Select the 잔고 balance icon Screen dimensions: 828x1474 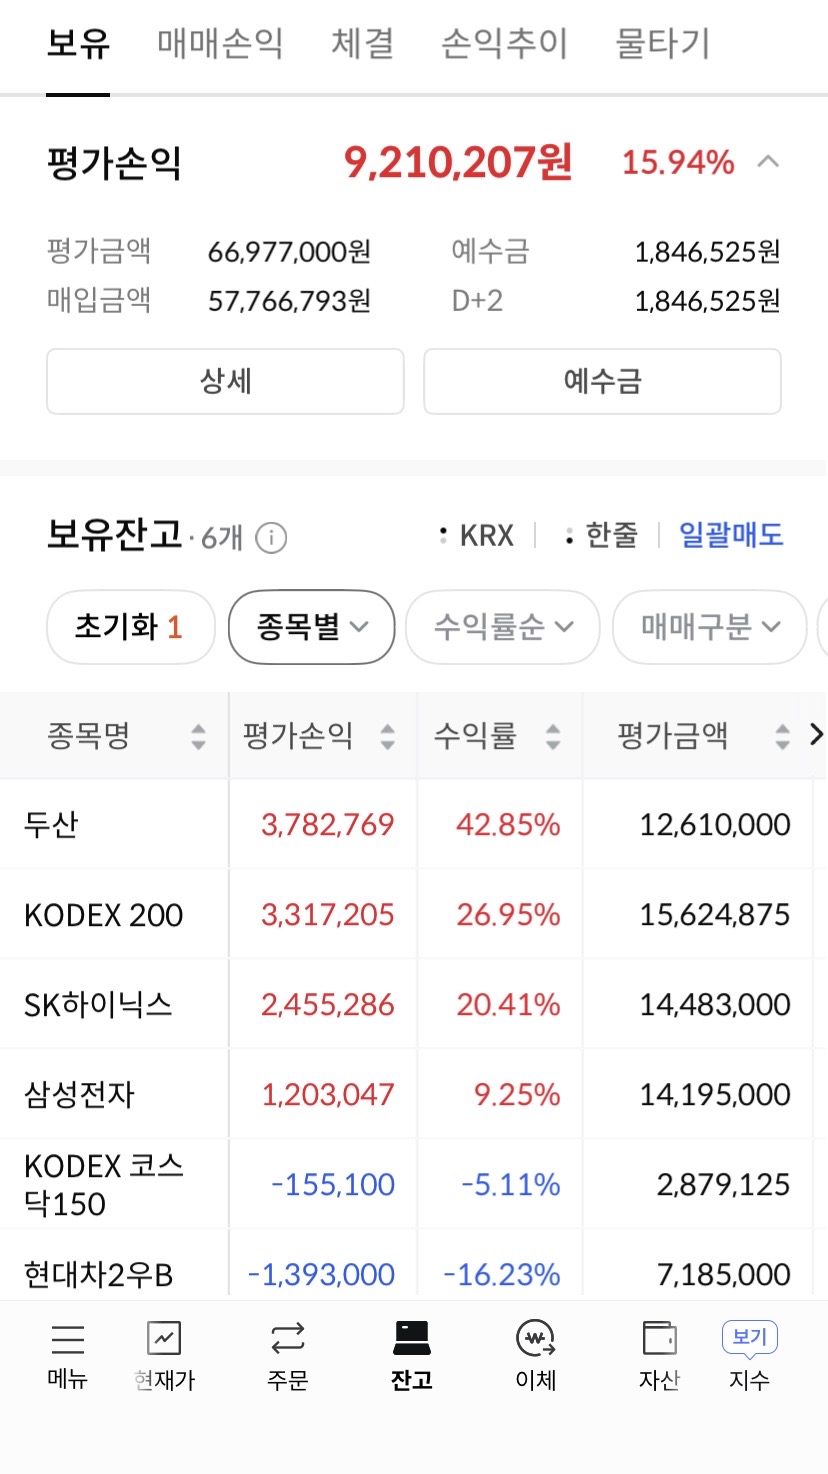tap(412, 1336)
